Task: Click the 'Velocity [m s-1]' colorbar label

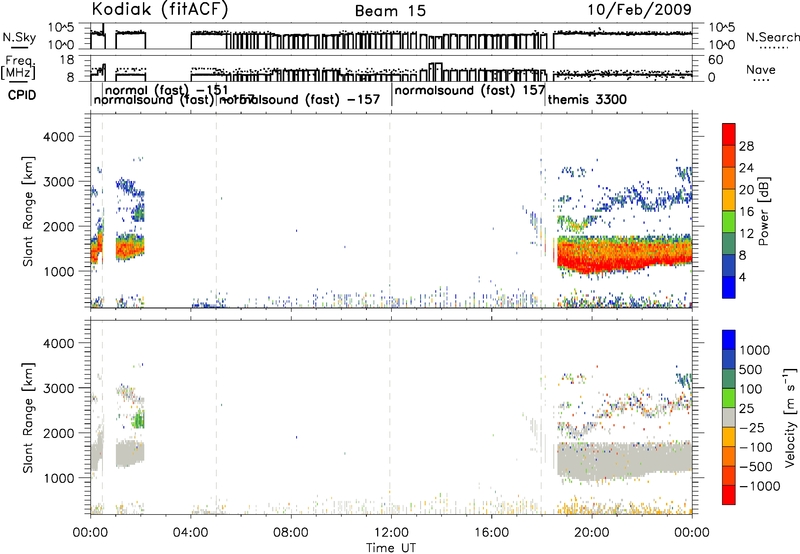Action: pos(790,417)
